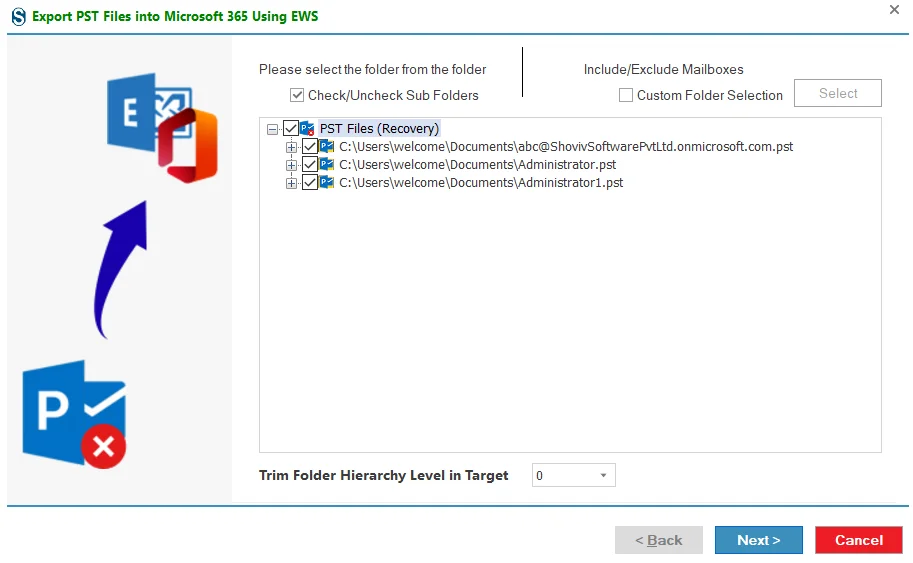Uncheck the PST Files (Recovery) root checkbox
Image resolution: width=913 pixels, height=563 pixels.
[x=291, y=129]
